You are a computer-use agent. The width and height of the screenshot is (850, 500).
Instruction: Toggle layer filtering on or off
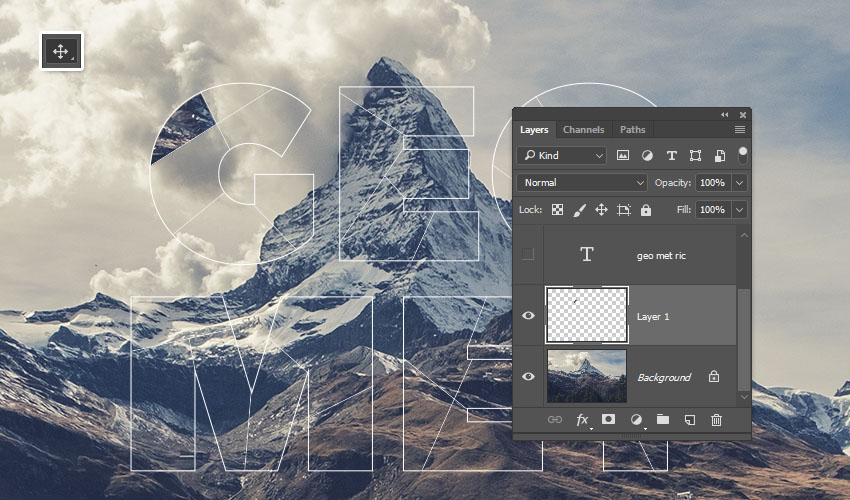(743, 155)
